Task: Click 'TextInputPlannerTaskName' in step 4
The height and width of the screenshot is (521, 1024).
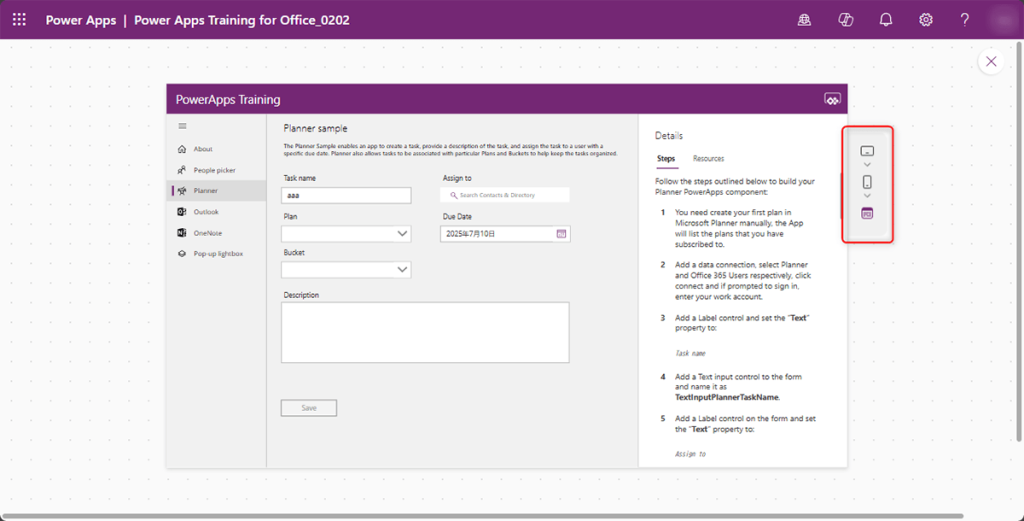Action: click(727, 396)
